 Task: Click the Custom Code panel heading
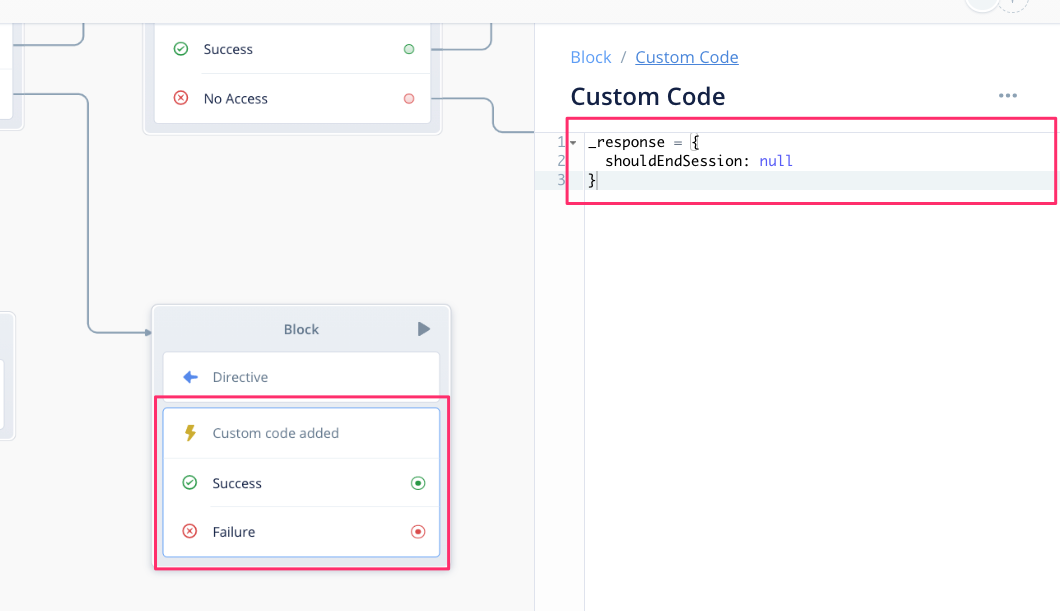click(648, 97)
